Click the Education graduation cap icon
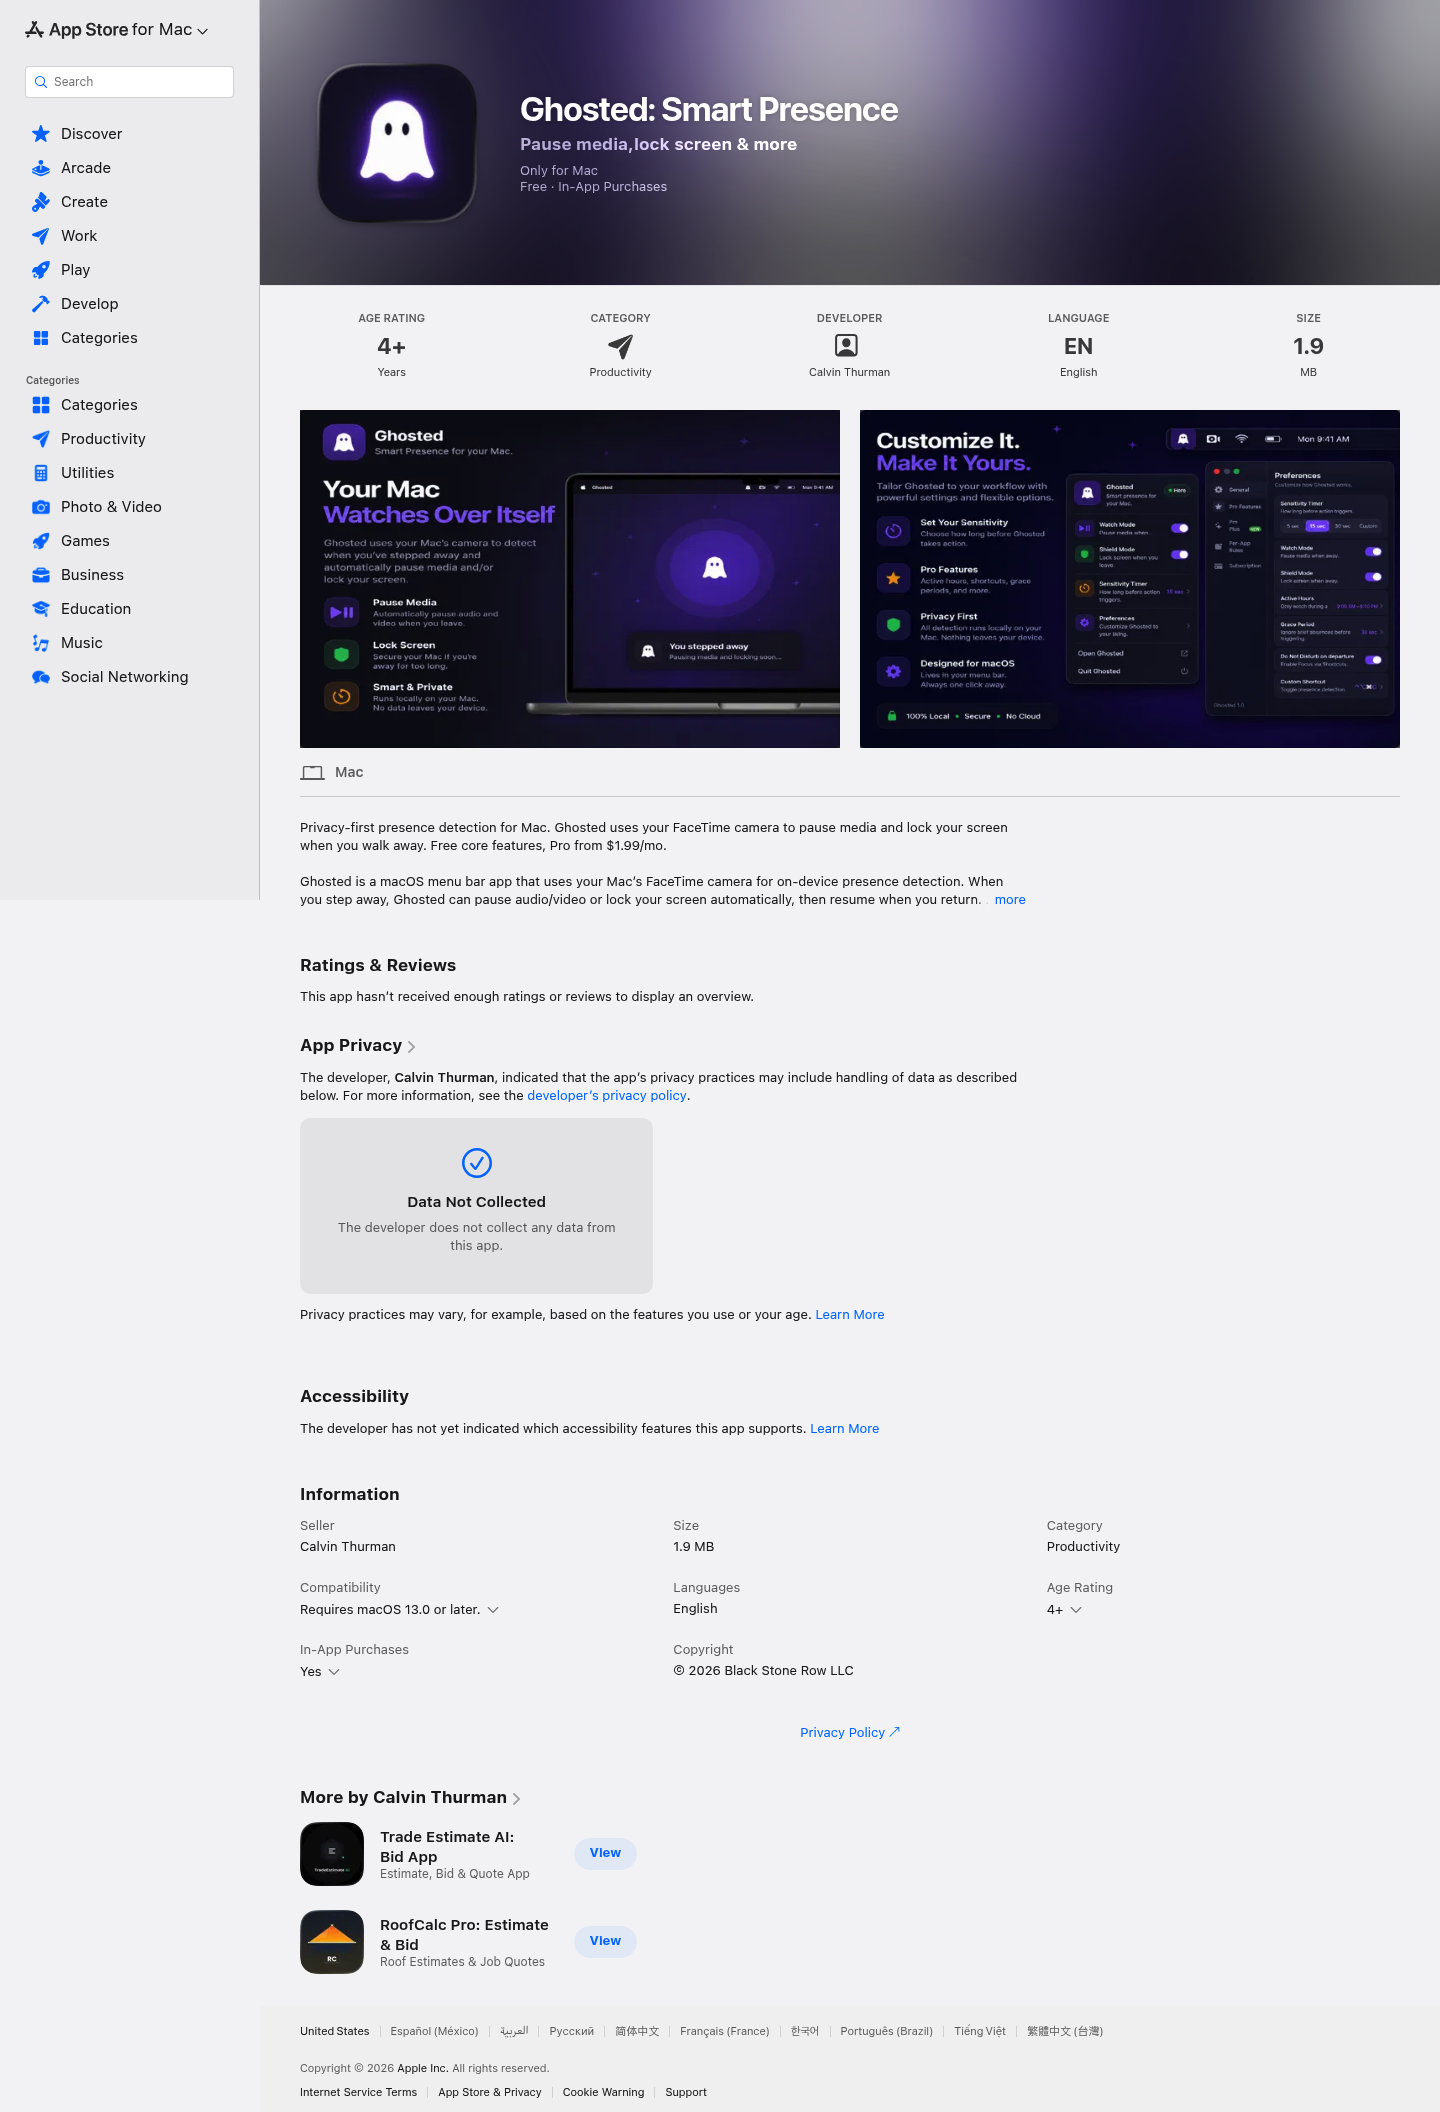This screenshot has height=2112, width=1440. [x=41, y=609]
